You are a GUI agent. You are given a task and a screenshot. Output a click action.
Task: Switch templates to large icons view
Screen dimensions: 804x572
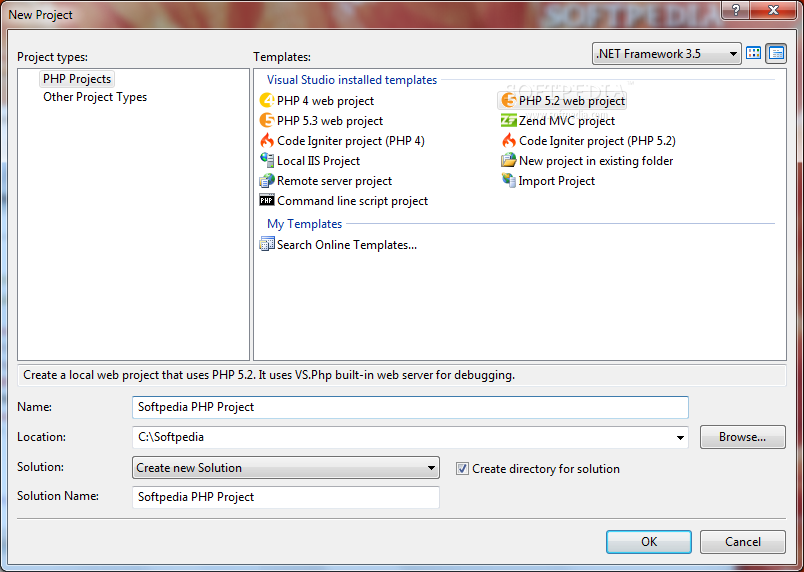[x=754, y=53]
